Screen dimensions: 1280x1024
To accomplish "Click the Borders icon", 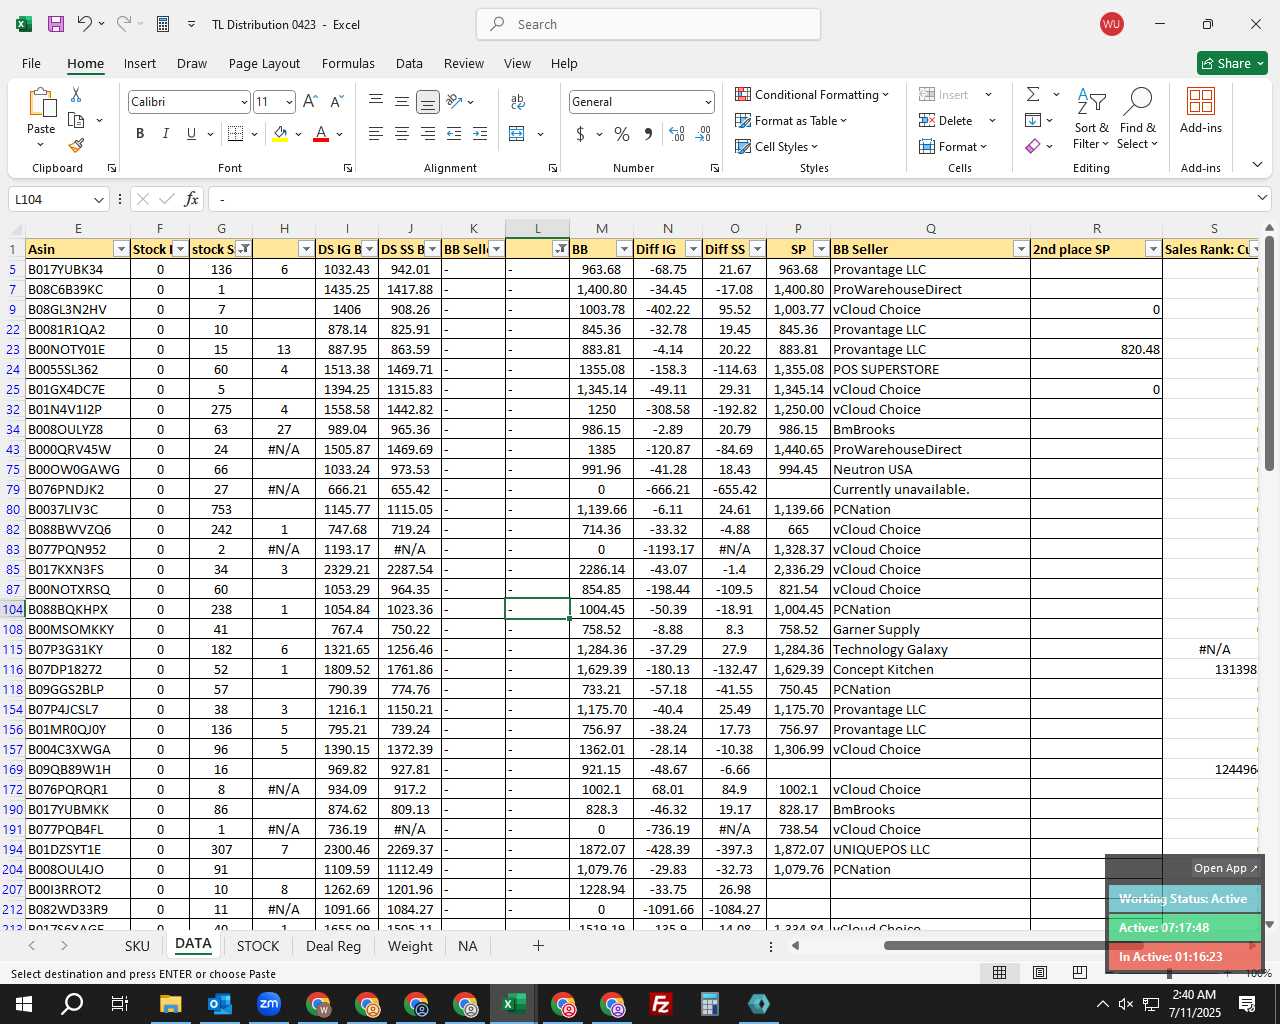I will [x=236, y=134].
